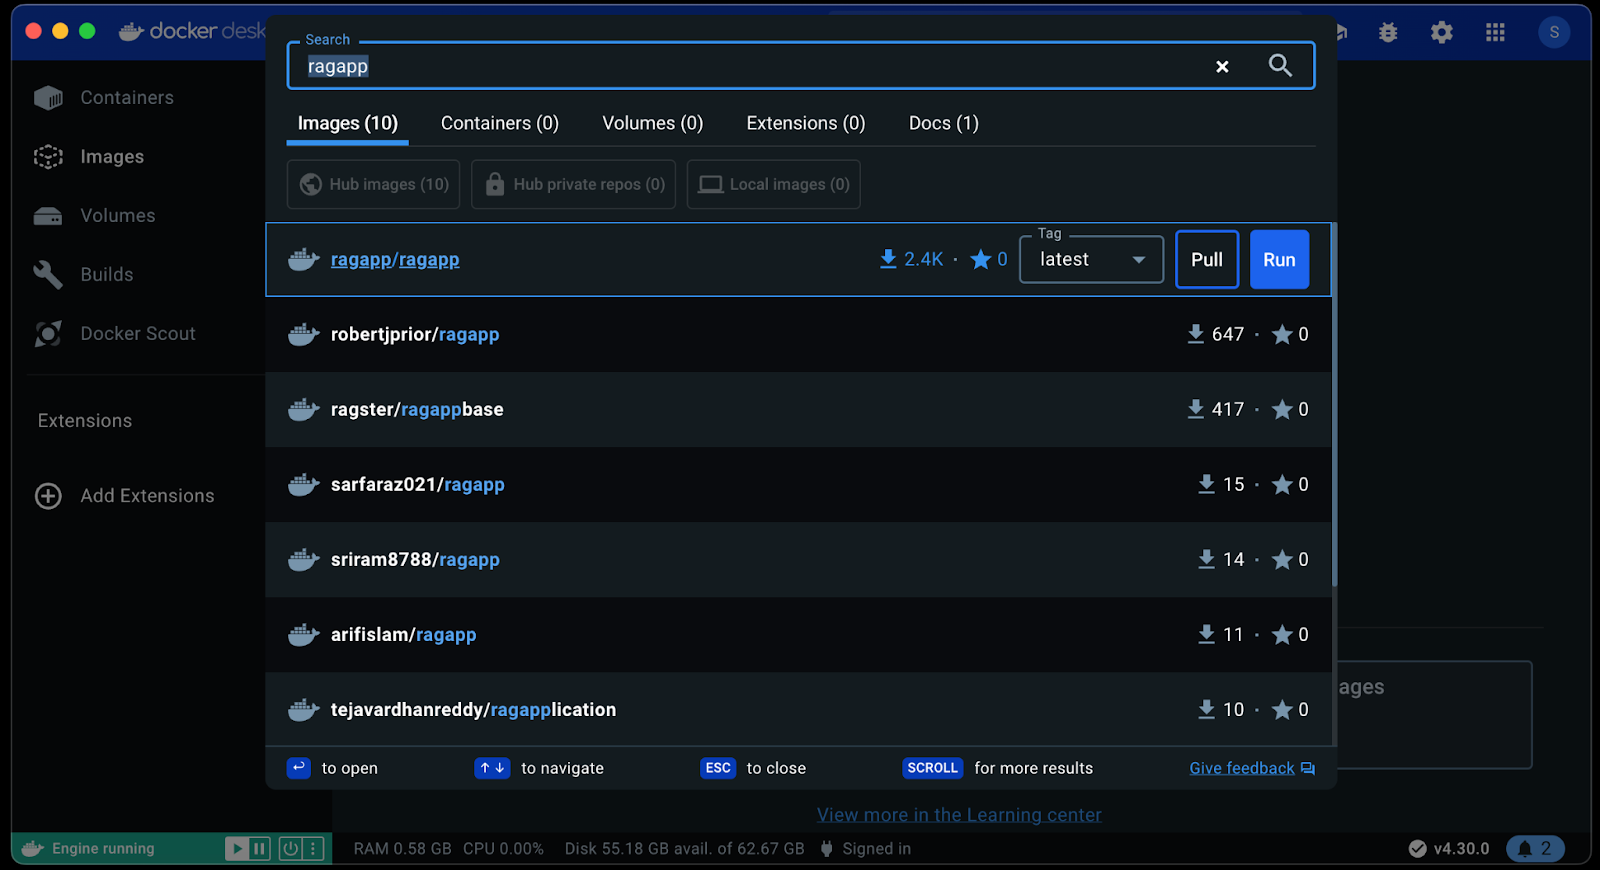1600x870 pixels.
Task: Click the whale icon beside sriram8788/ragapp
Action: point(304,560)
